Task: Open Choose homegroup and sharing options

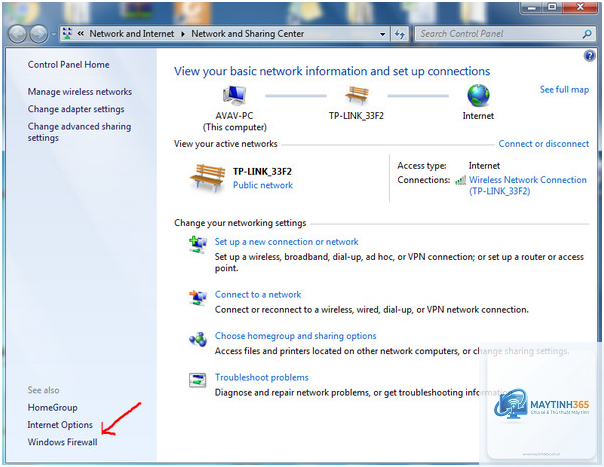Action: [295, 336]
